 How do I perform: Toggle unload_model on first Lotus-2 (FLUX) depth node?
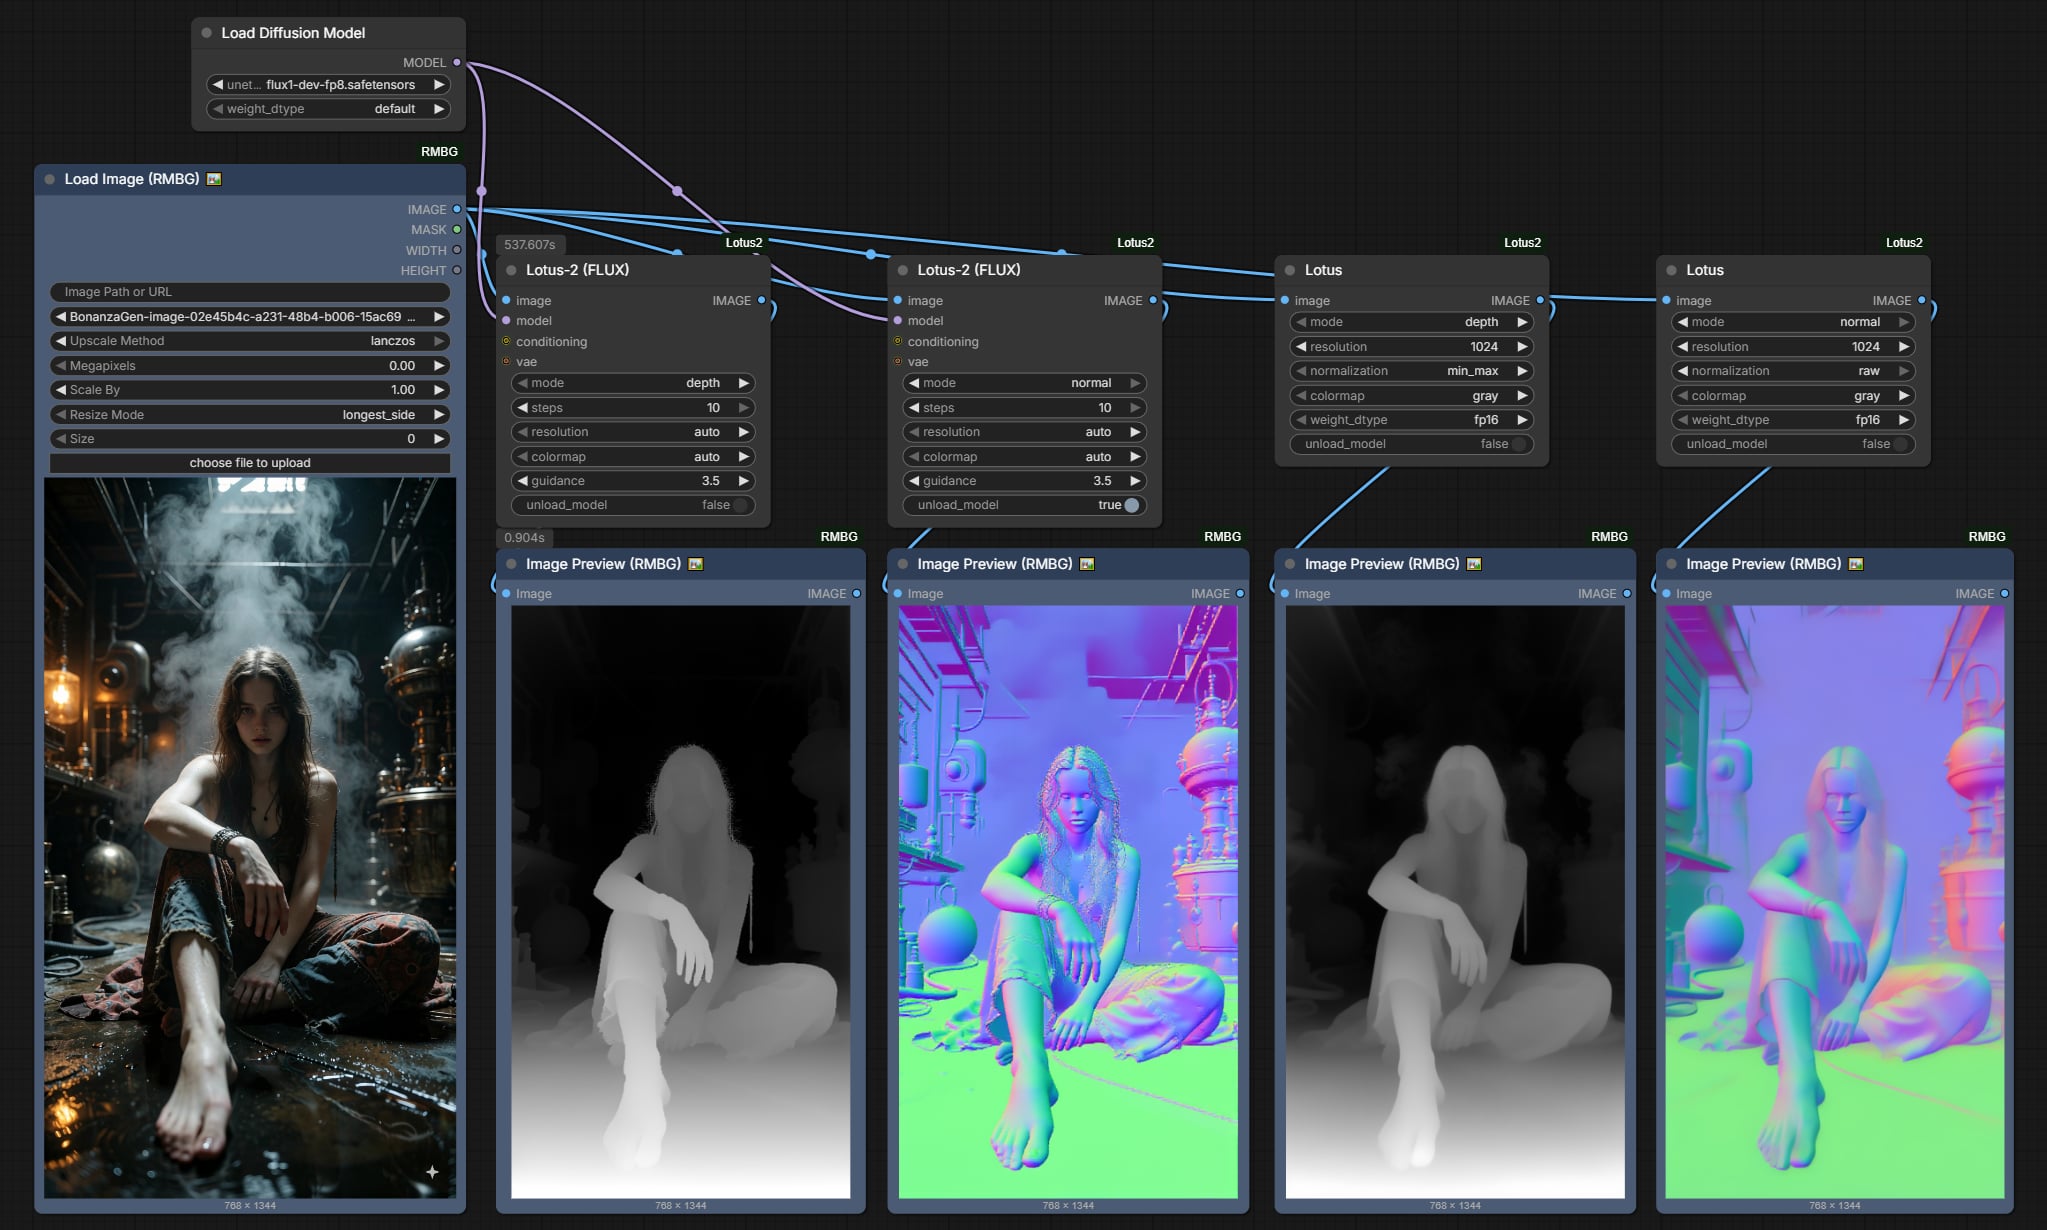633,505
